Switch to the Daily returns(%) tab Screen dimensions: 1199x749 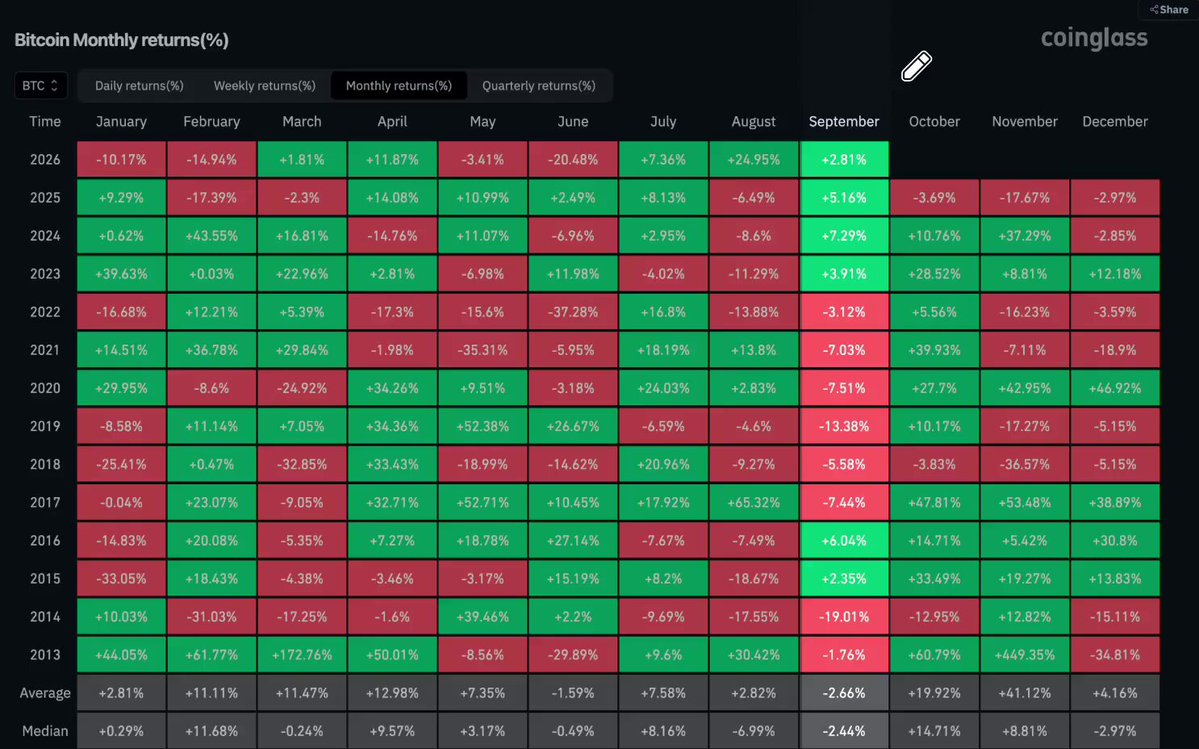pos(139,86)
